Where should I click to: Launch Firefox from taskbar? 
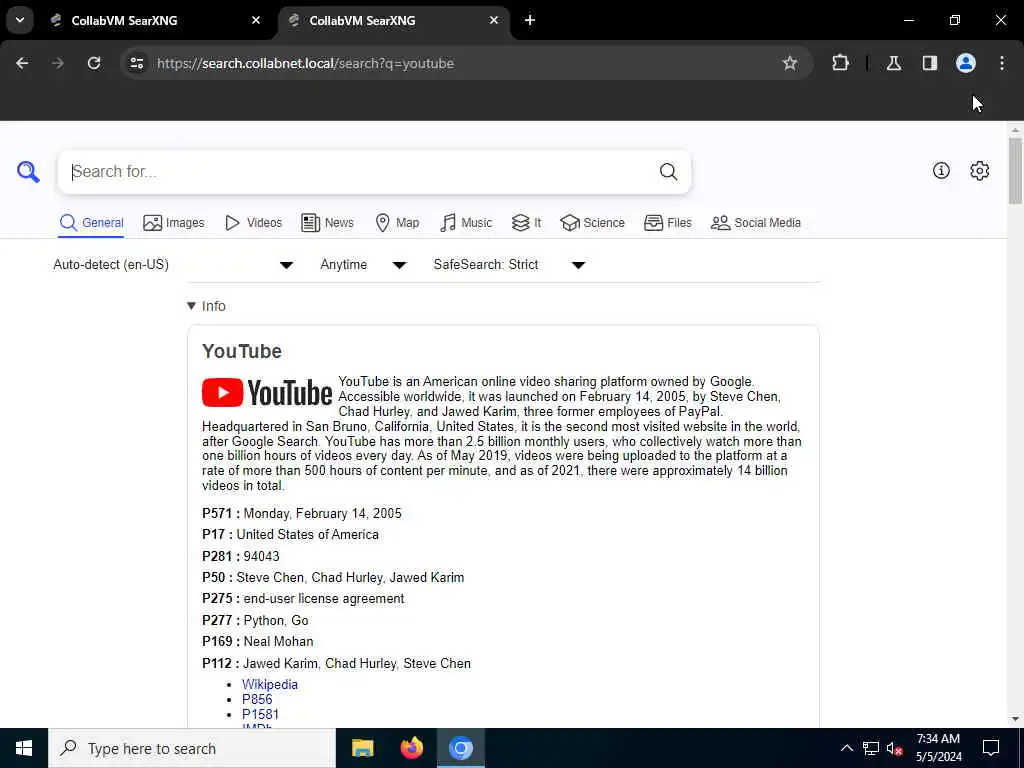[x=411, y=748]
